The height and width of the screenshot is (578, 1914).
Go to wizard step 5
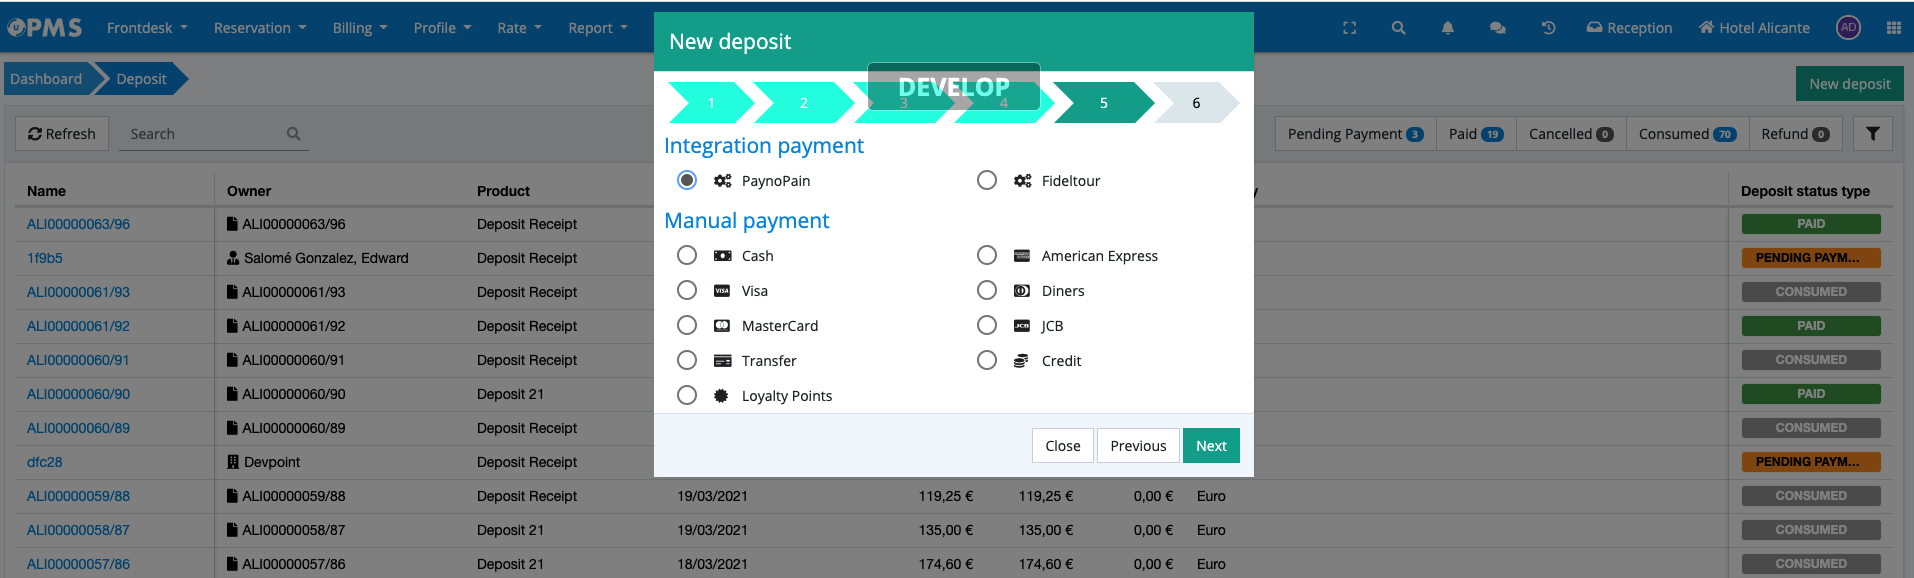pyautogui.click(x=1103, y=103)
